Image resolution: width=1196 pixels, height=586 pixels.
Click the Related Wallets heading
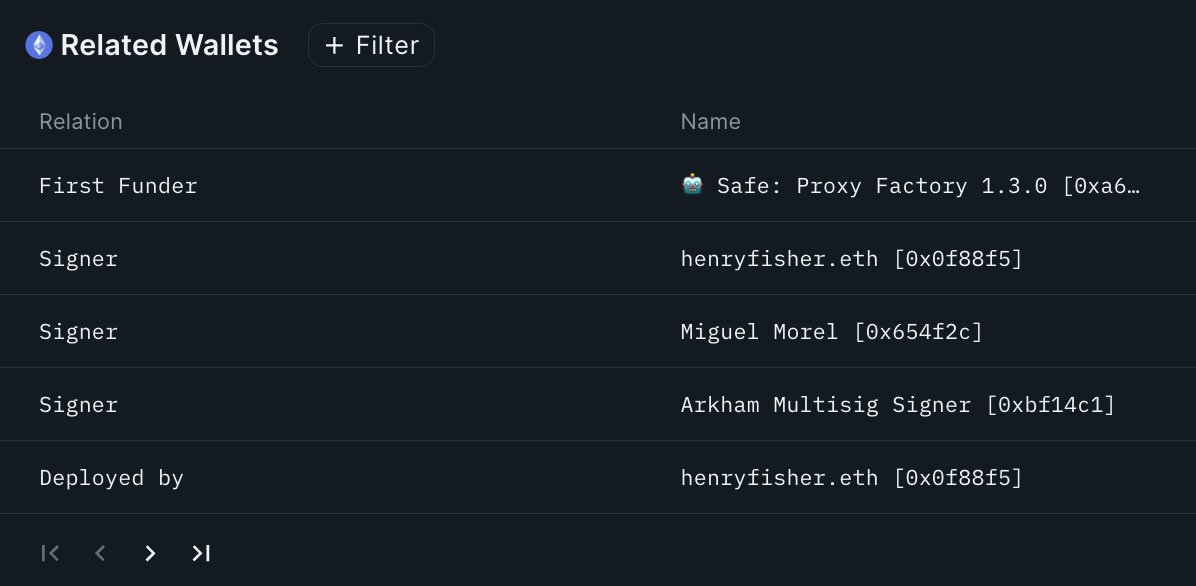169,45
